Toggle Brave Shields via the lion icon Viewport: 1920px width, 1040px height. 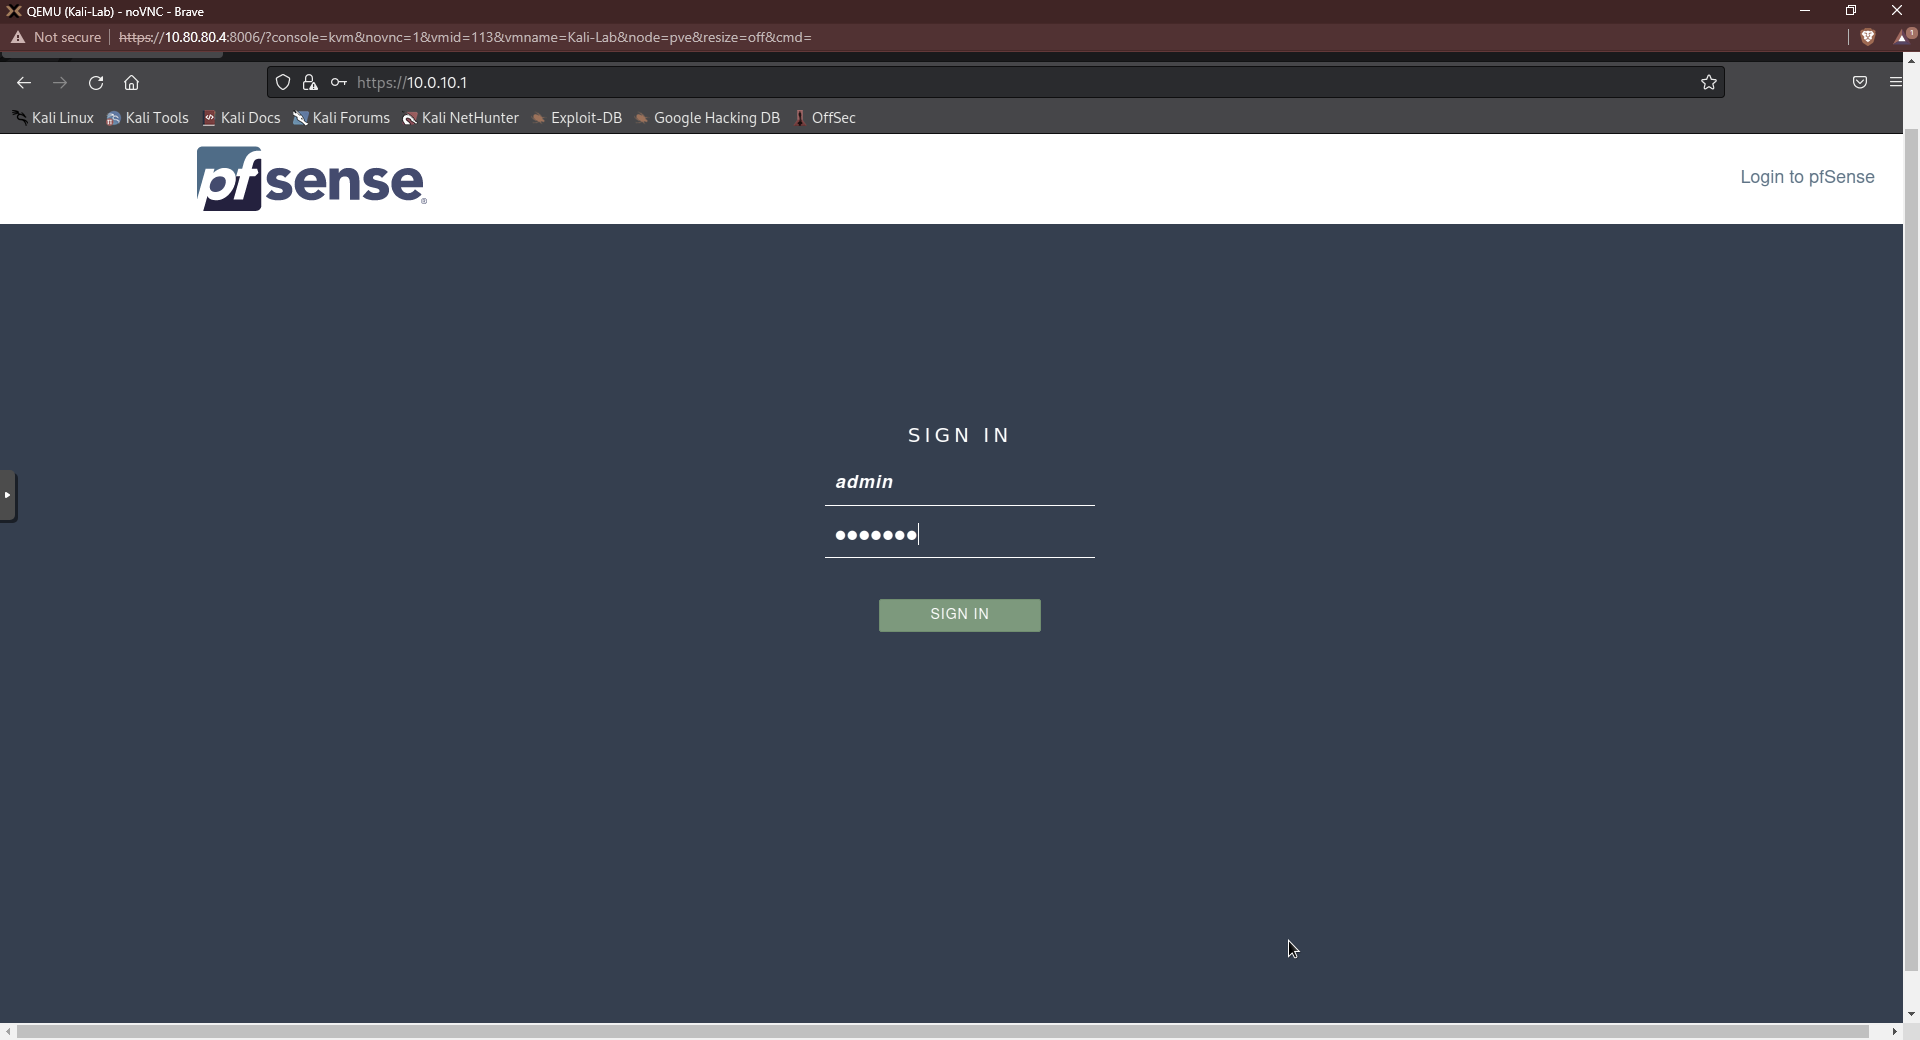coord(1868,37)
